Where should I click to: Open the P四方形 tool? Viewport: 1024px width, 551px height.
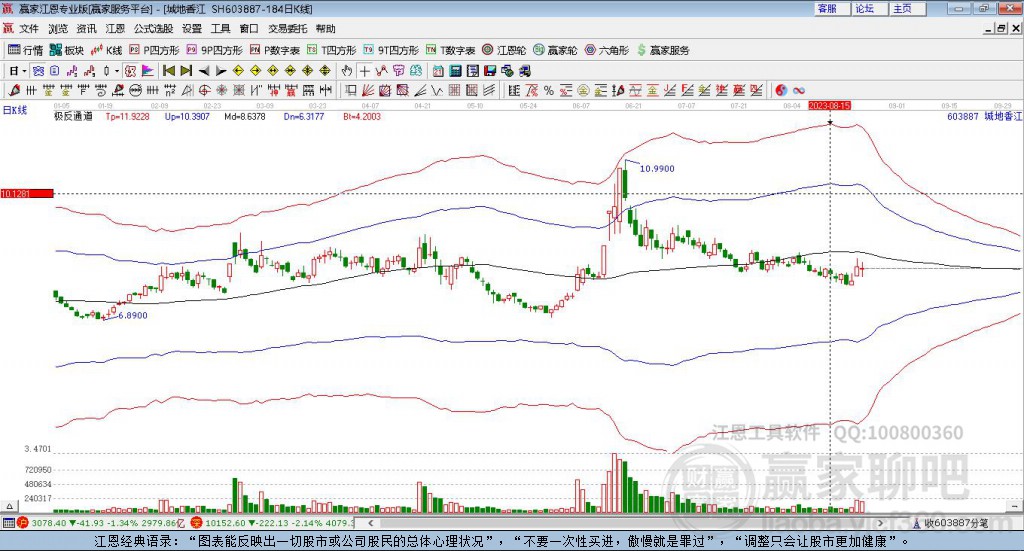pos(153,50)
